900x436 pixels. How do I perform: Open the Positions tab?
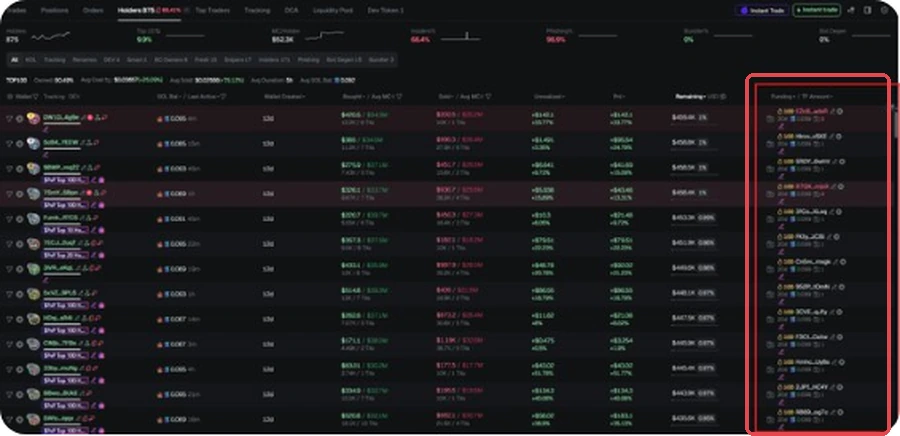[x=55, y=10]
